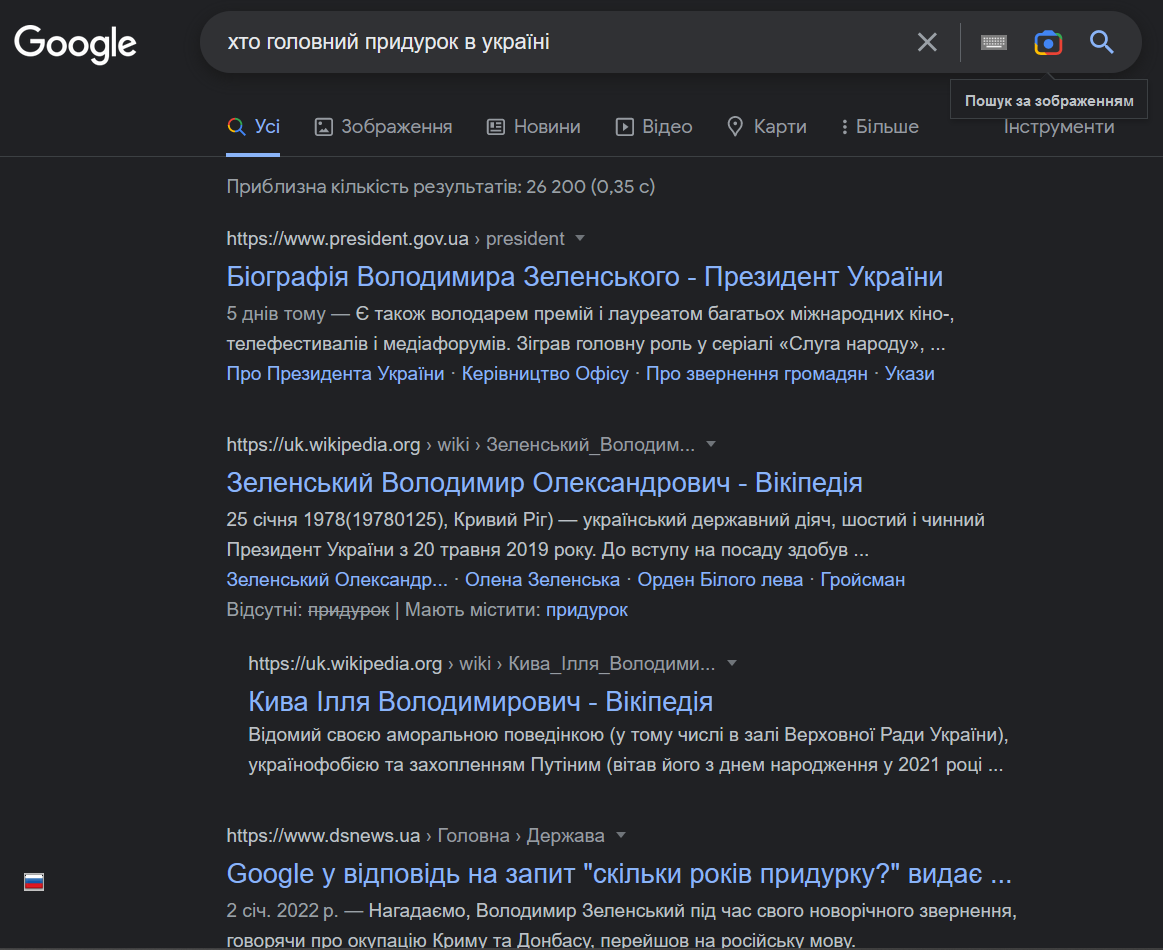Image resolution: width=1163 pixels, height=950 pixels.
Task: Click the Russian flag icon
Action: pos(34,882)
